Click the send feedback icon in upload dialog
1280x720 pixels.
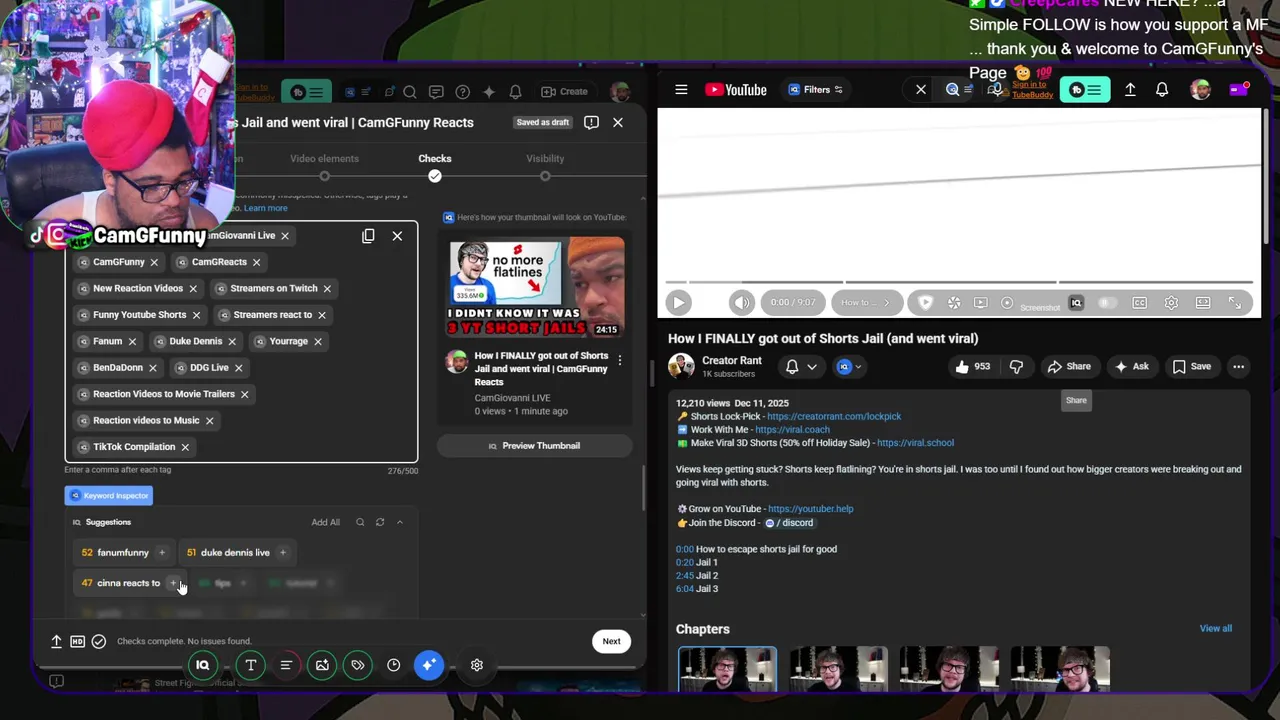pos(591,122)
